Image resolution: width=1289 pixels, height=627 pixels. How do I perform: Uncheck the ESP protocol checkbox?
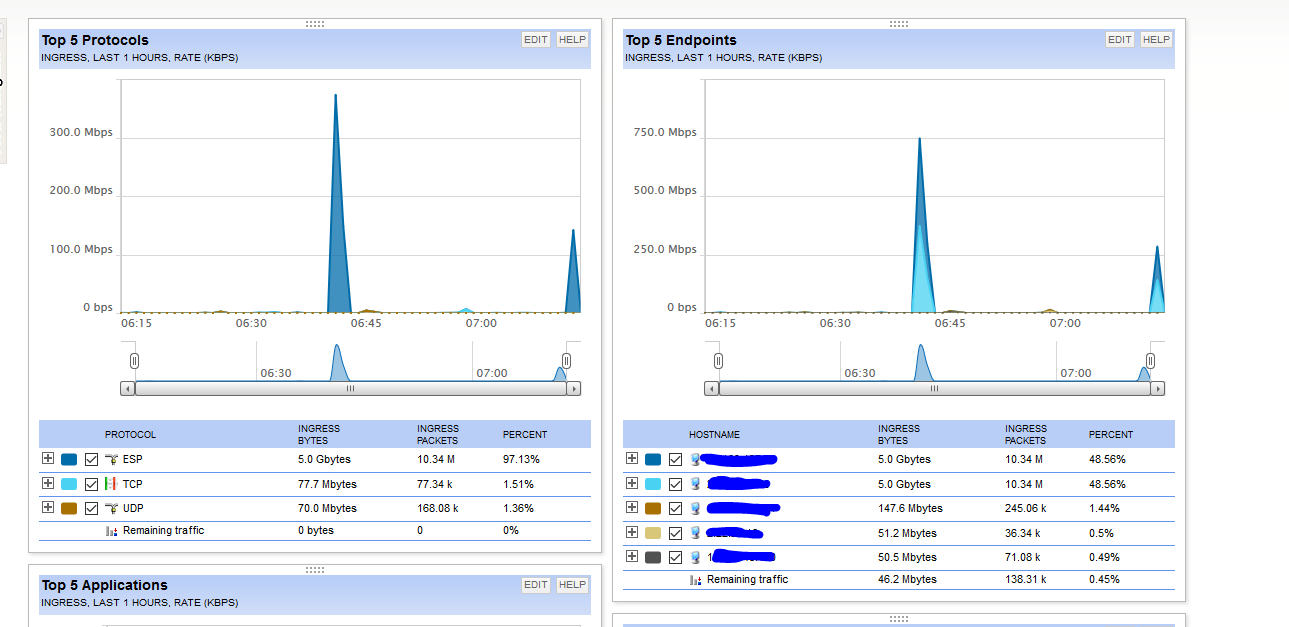[x=92, y=460]
